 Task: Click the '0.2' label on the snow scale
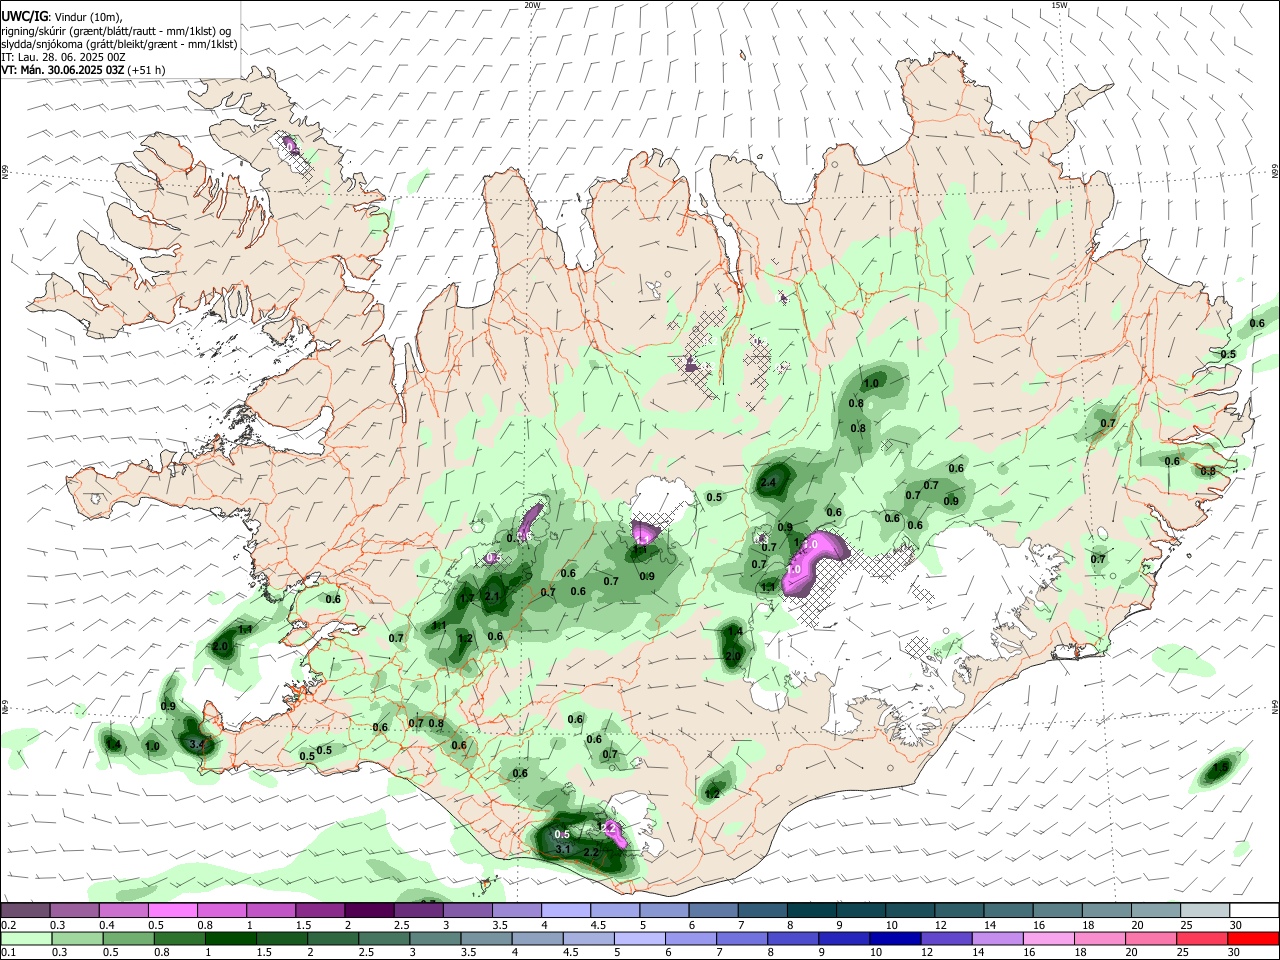click(x=8, y=925)
